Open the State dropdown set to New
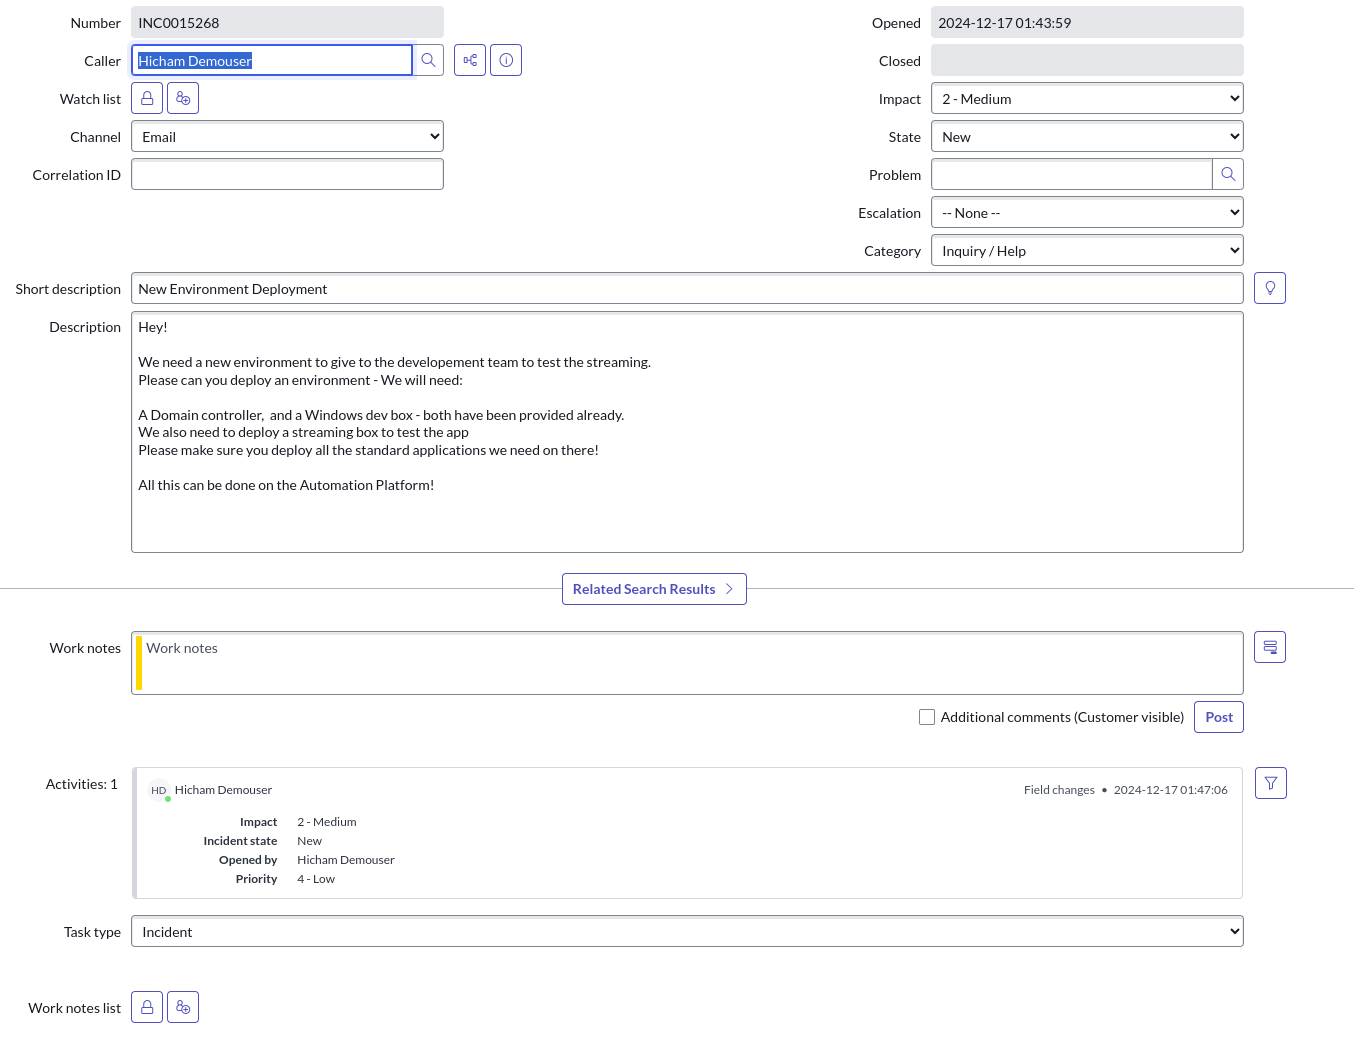The width and height of the screenshot is (1354, 1047). [x=1087, y=136]
